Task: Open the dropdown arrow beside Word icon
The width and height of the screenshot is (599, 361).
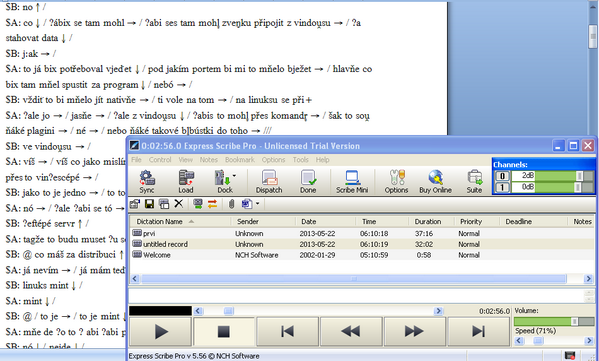Action: [x=257, y=204]
